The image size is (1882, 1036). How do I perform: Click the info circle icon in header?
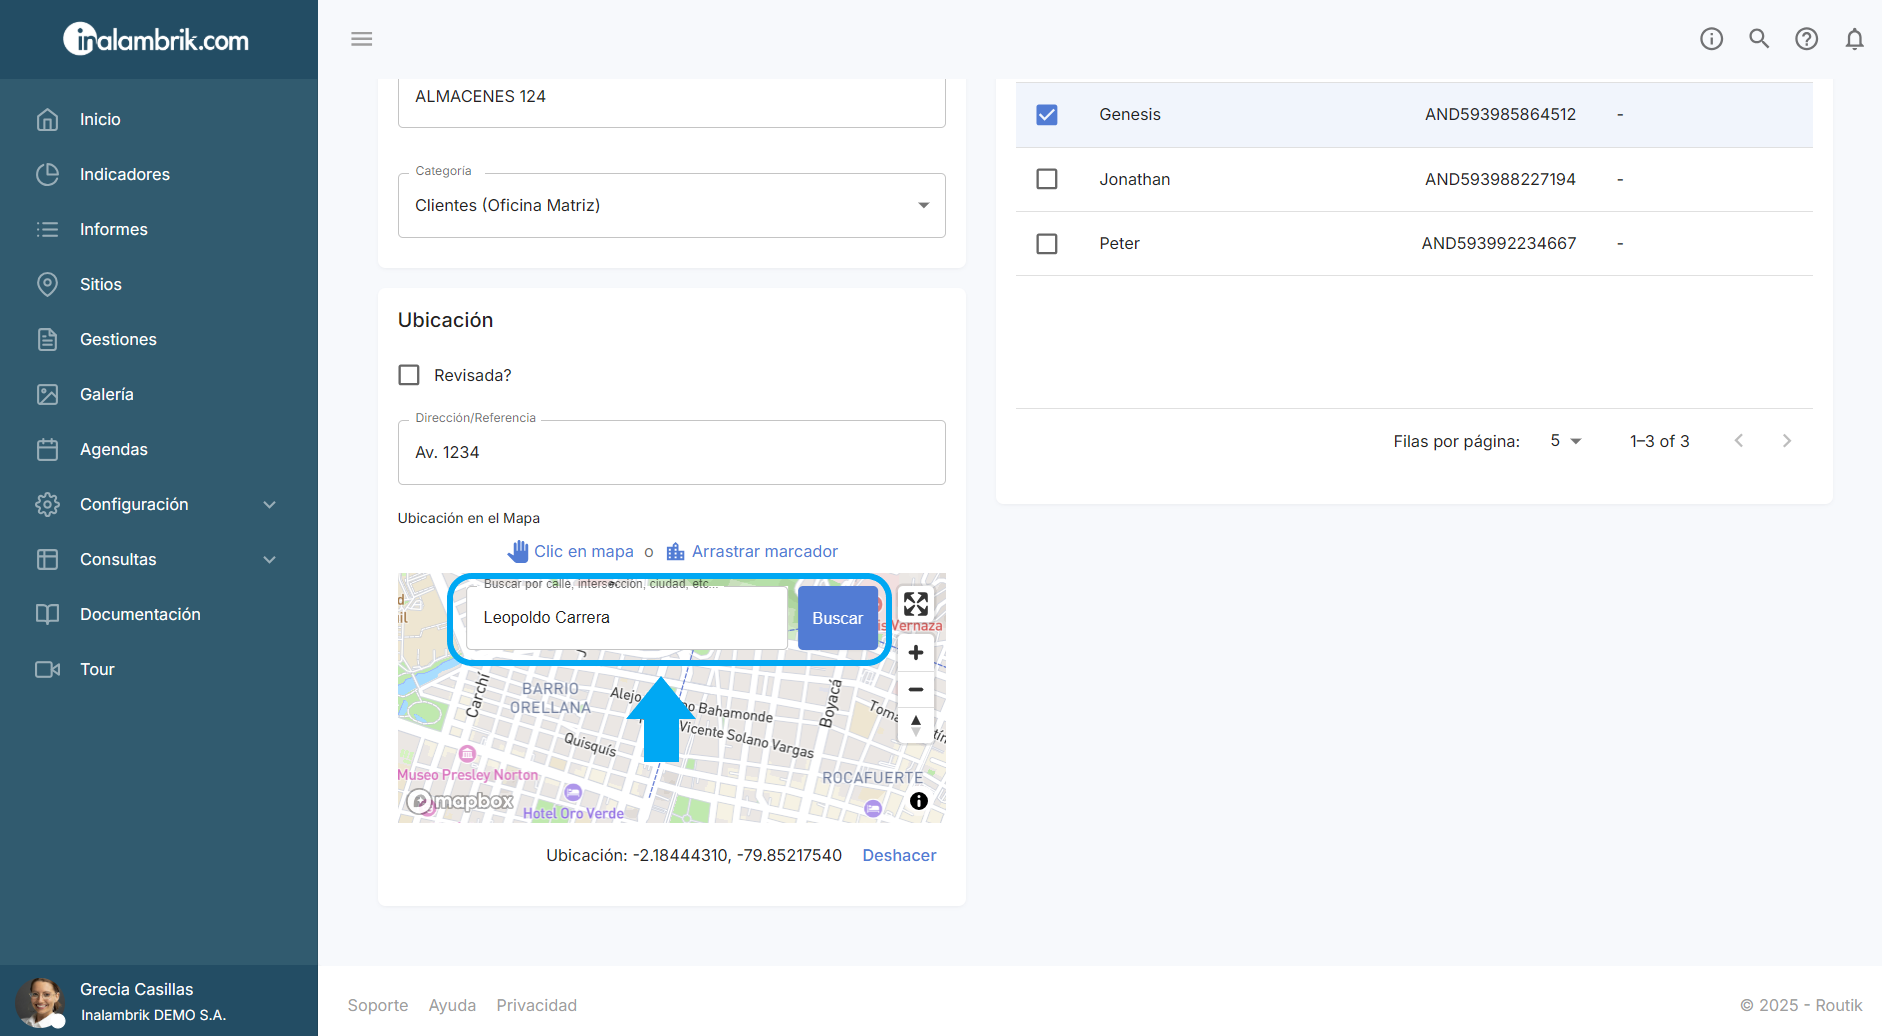click(x=1712, y=39)
